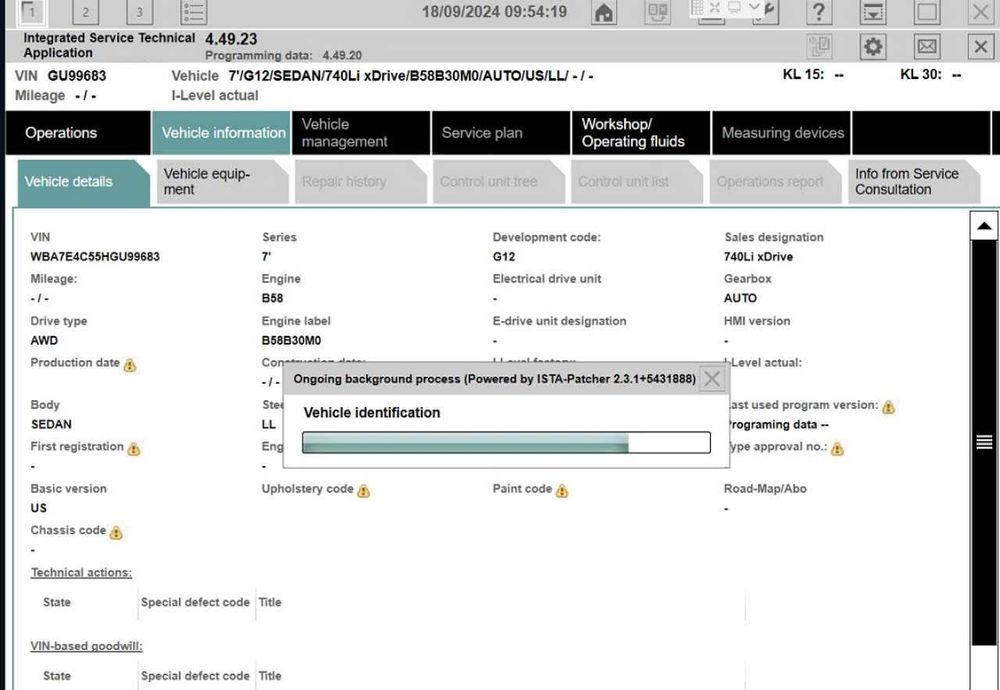Click the grid icon in floating overlay
This screenshot has height=690, width=1000.
(697, 7)
